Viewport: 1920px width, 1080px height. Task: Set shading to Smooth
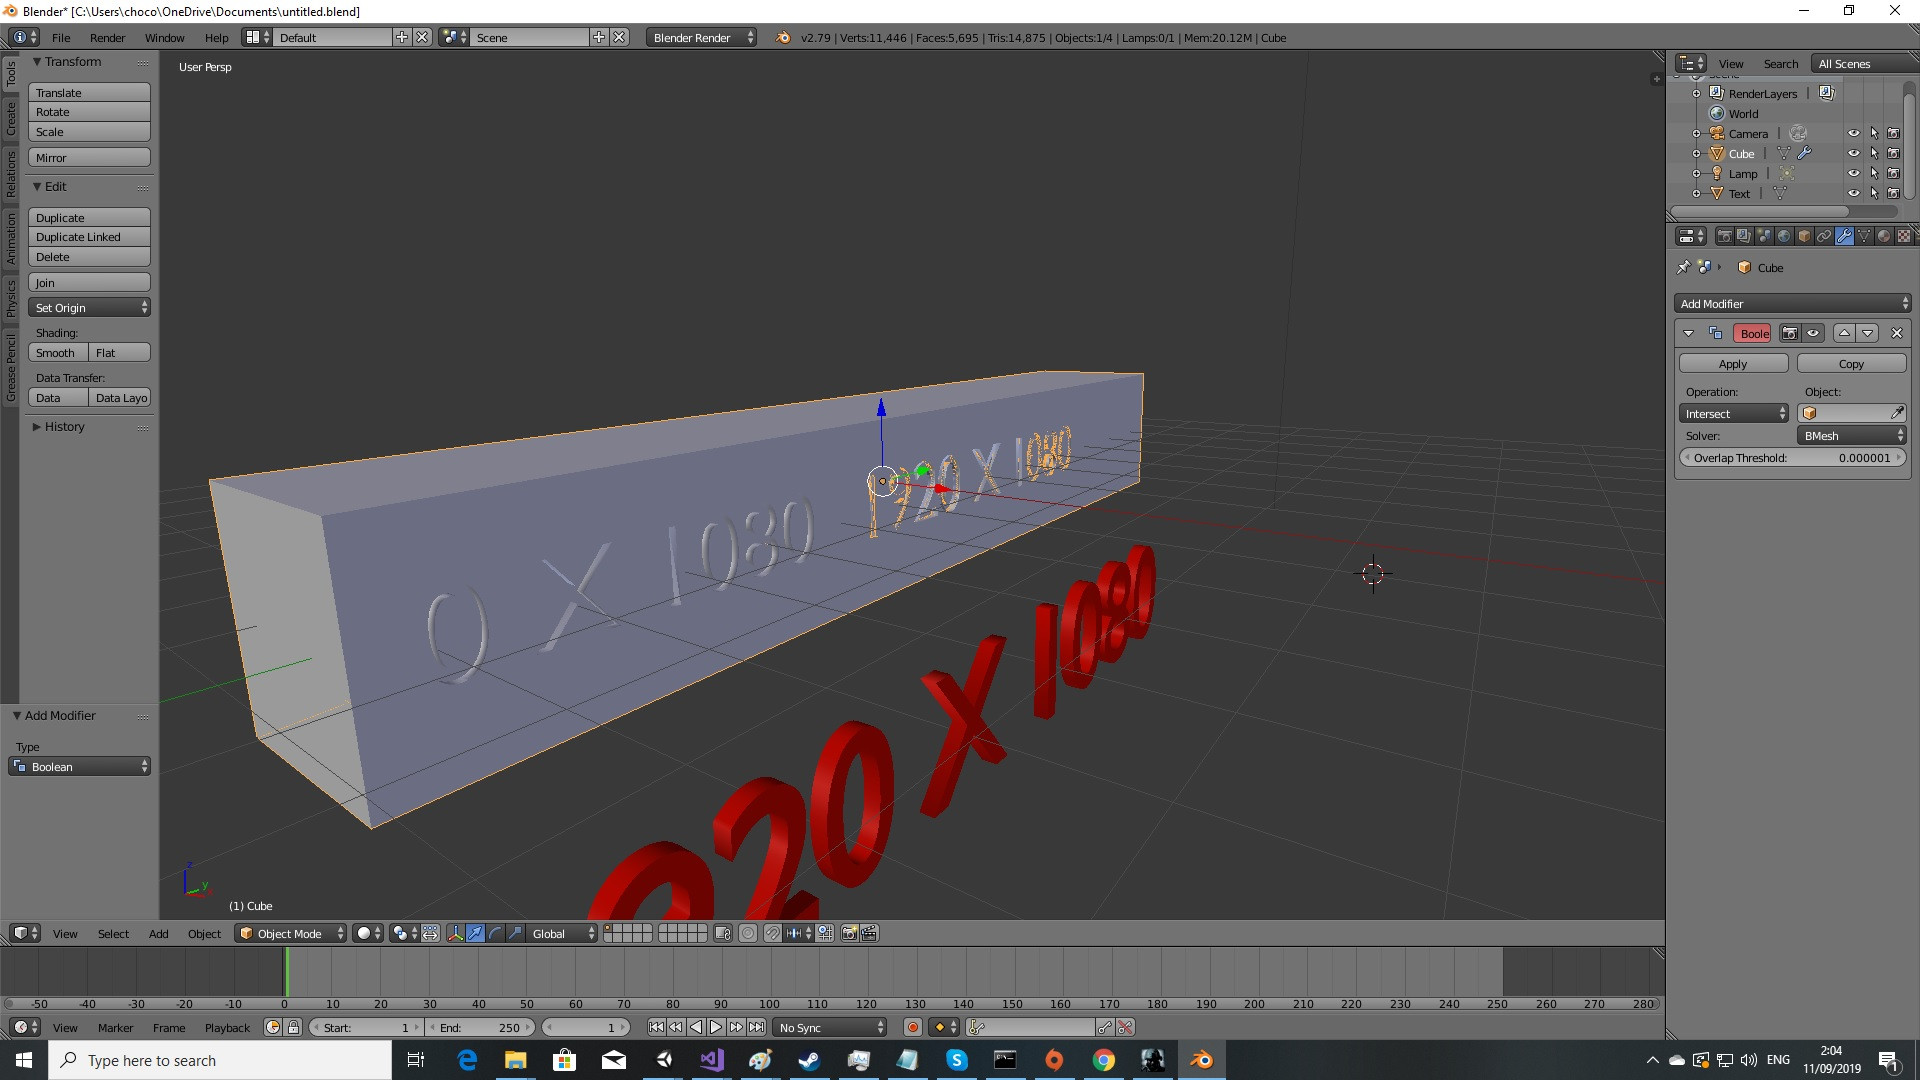58,352
